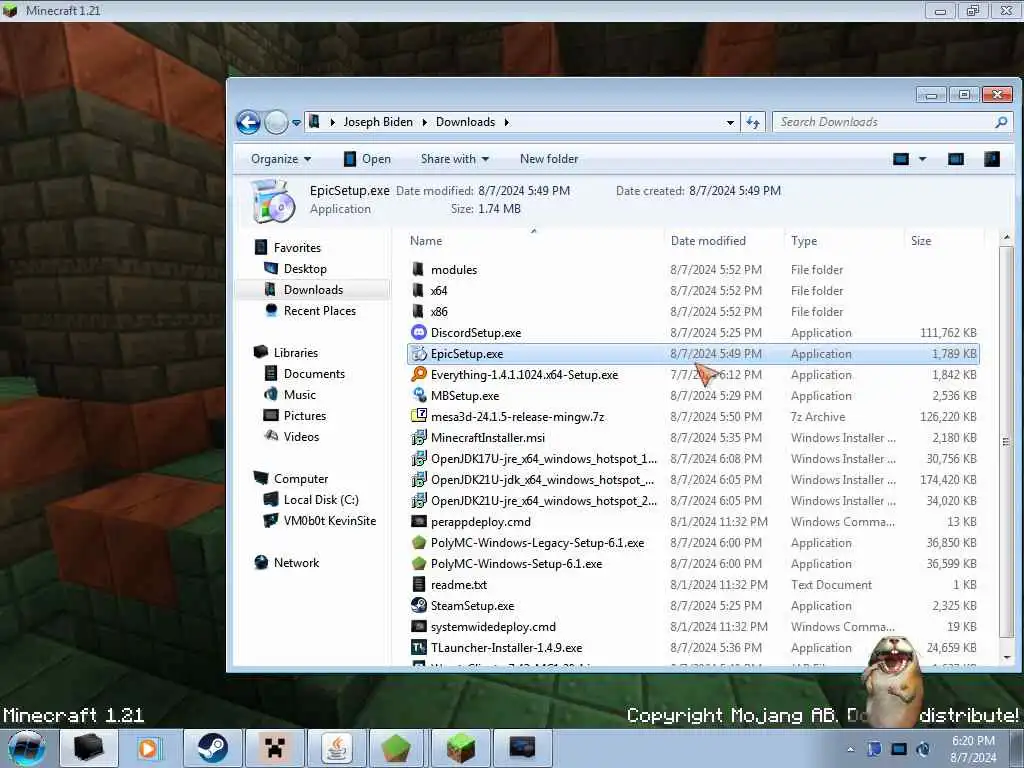1024x768 pixels.
Task: Select Recent Places in navigation pane
Action: tap(319, 312)
